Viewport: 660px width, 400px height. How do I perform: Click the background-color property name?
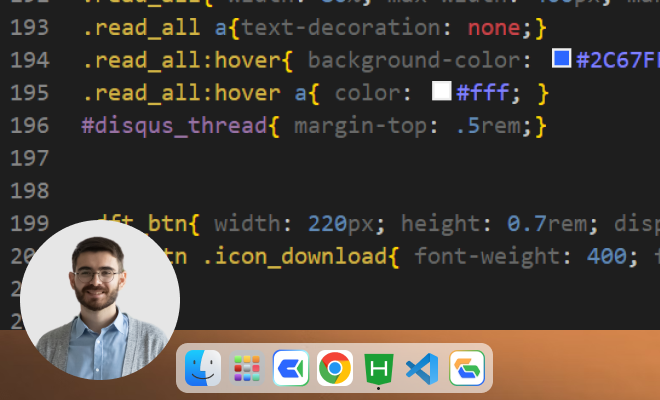(413, 60)
